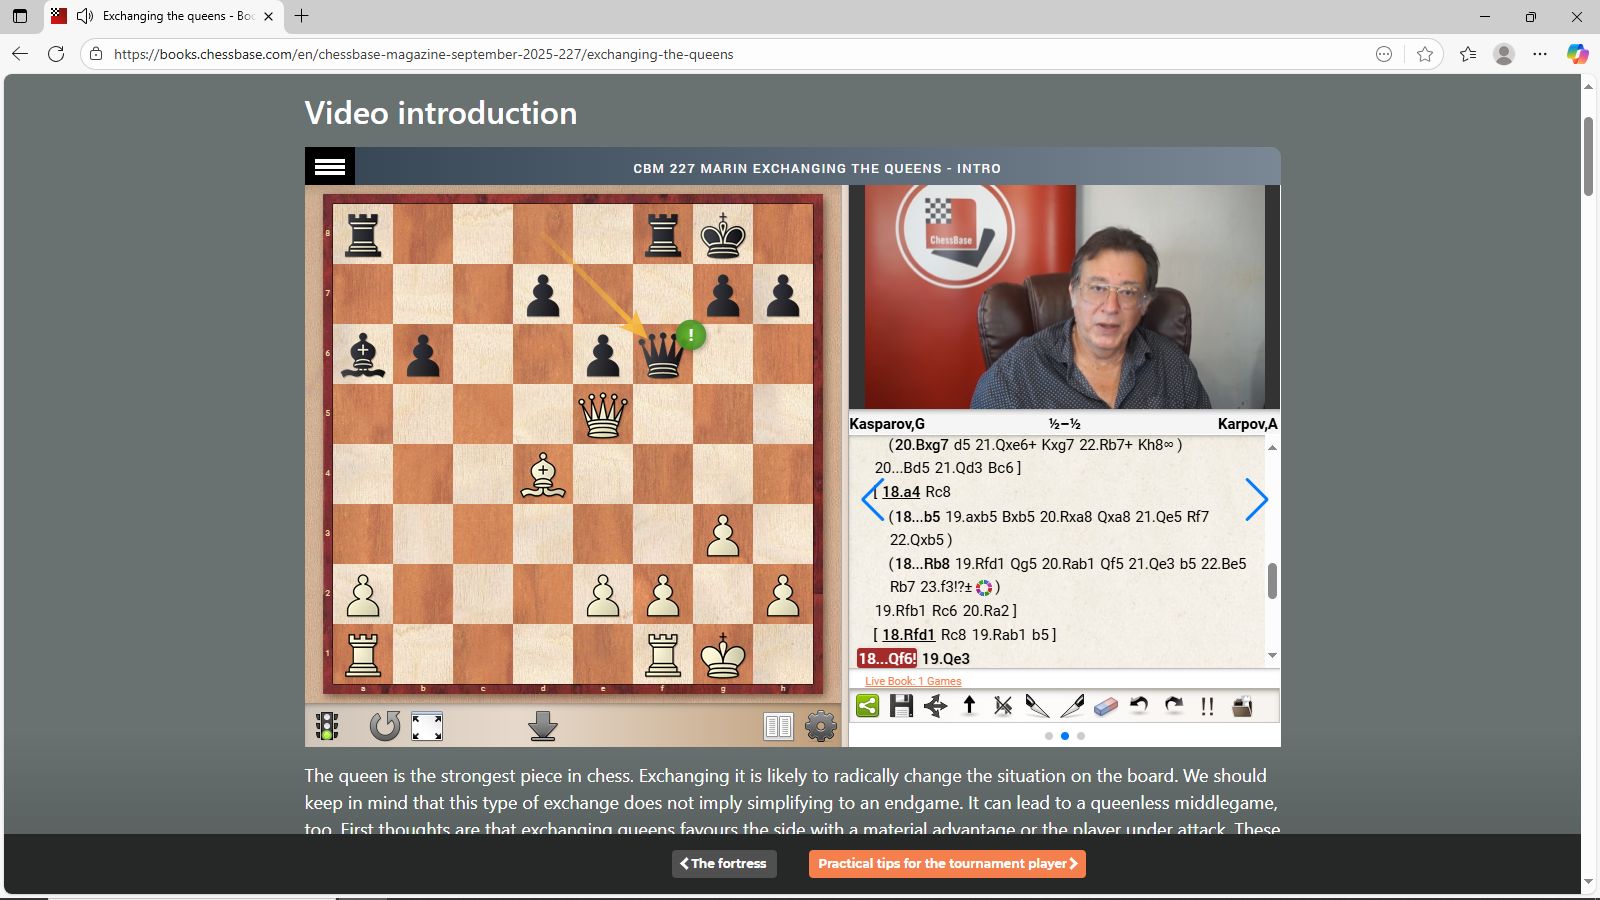
Task: Click the black queen on f6
Action: [x=662, y=355]
